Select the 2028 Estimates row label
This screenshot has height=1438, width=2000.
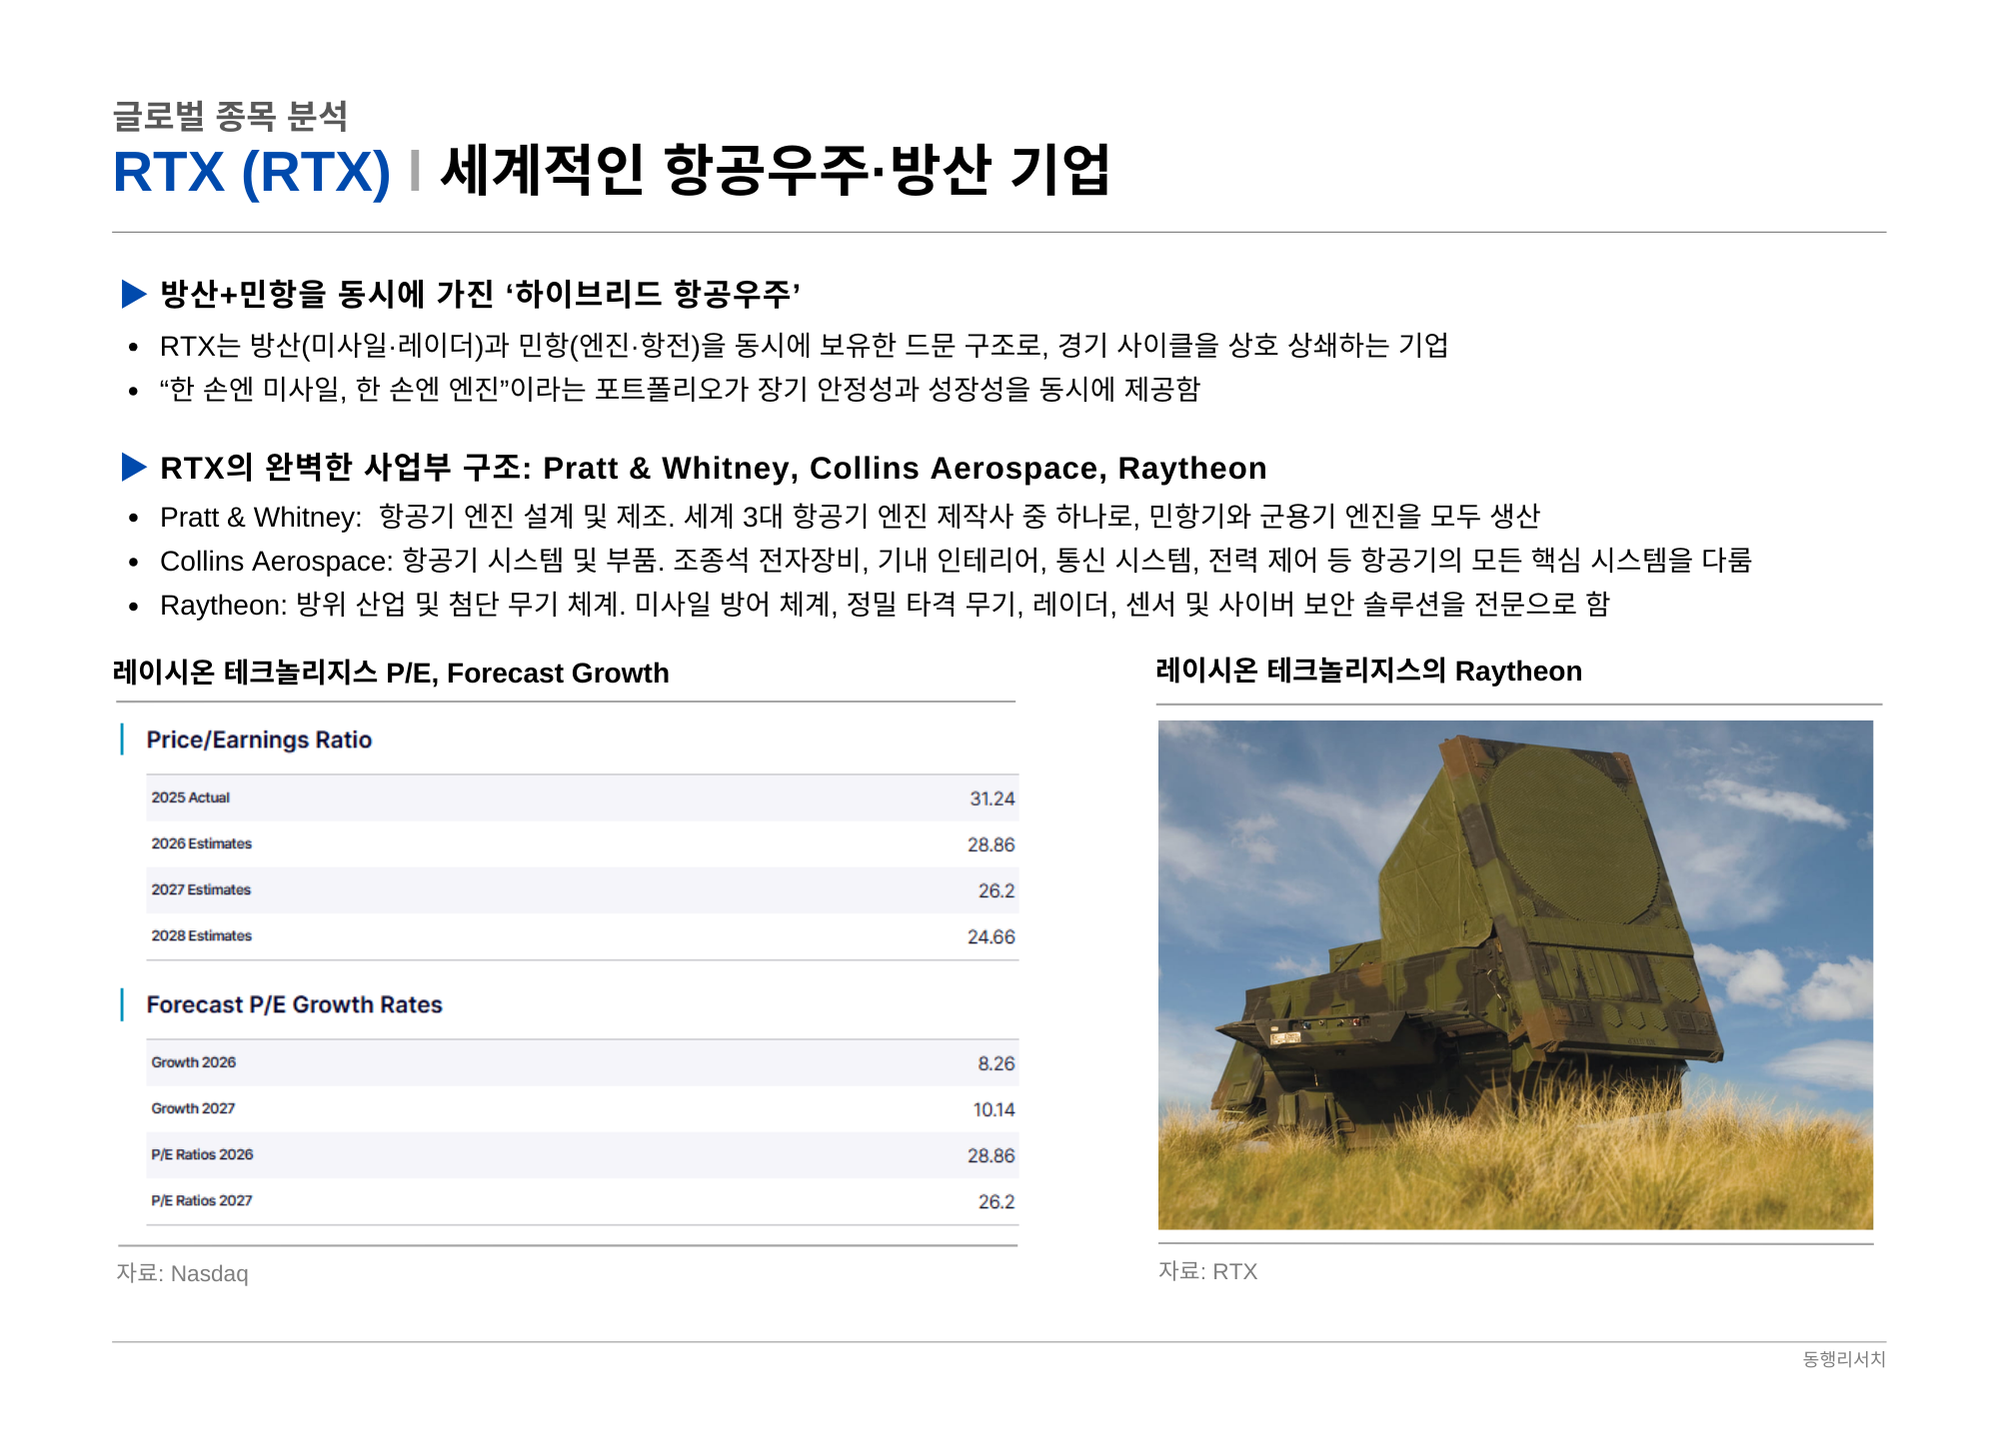tap(201, 936)
